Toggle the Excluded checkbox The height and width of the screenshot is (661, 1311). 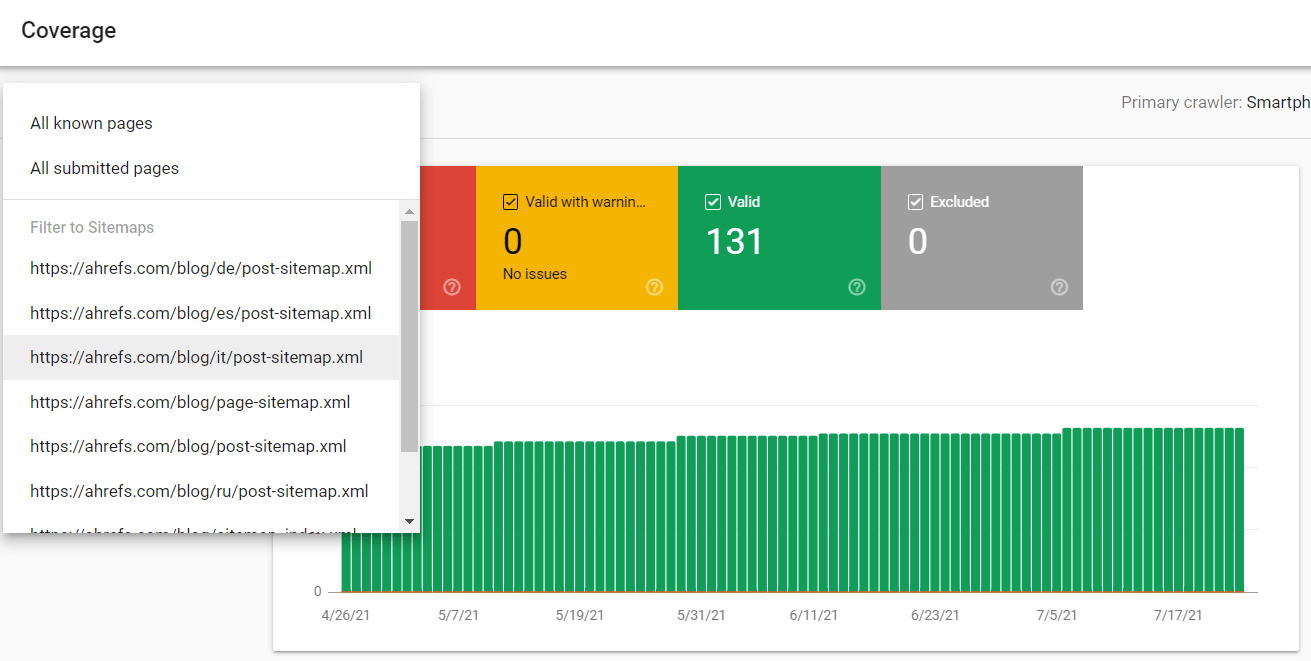coord(915,202)
